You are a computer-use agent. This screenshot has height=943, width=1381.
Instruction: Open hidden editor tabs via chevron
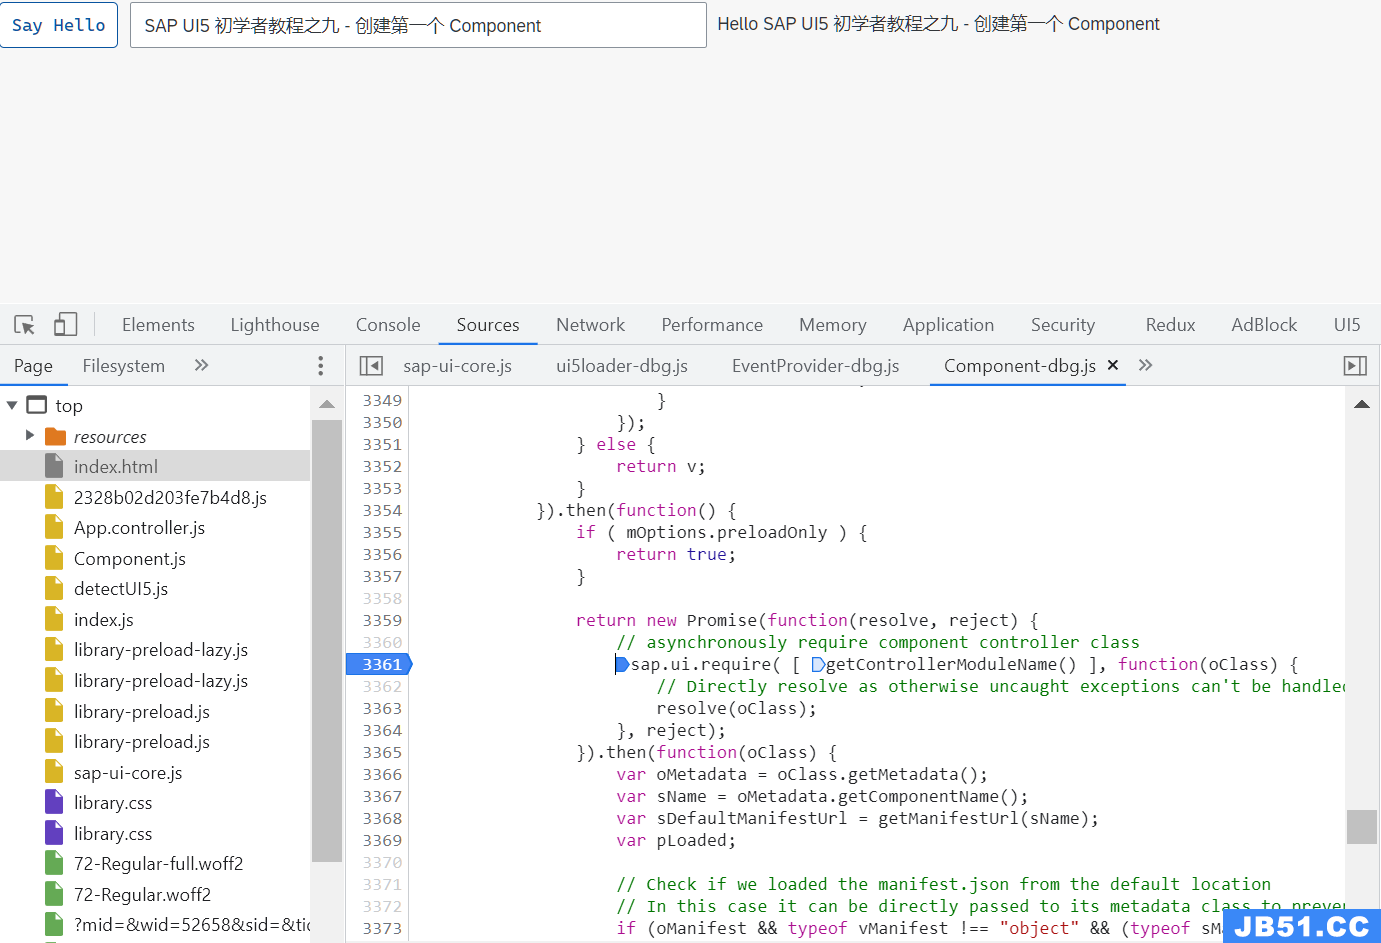click(1145, 366)
